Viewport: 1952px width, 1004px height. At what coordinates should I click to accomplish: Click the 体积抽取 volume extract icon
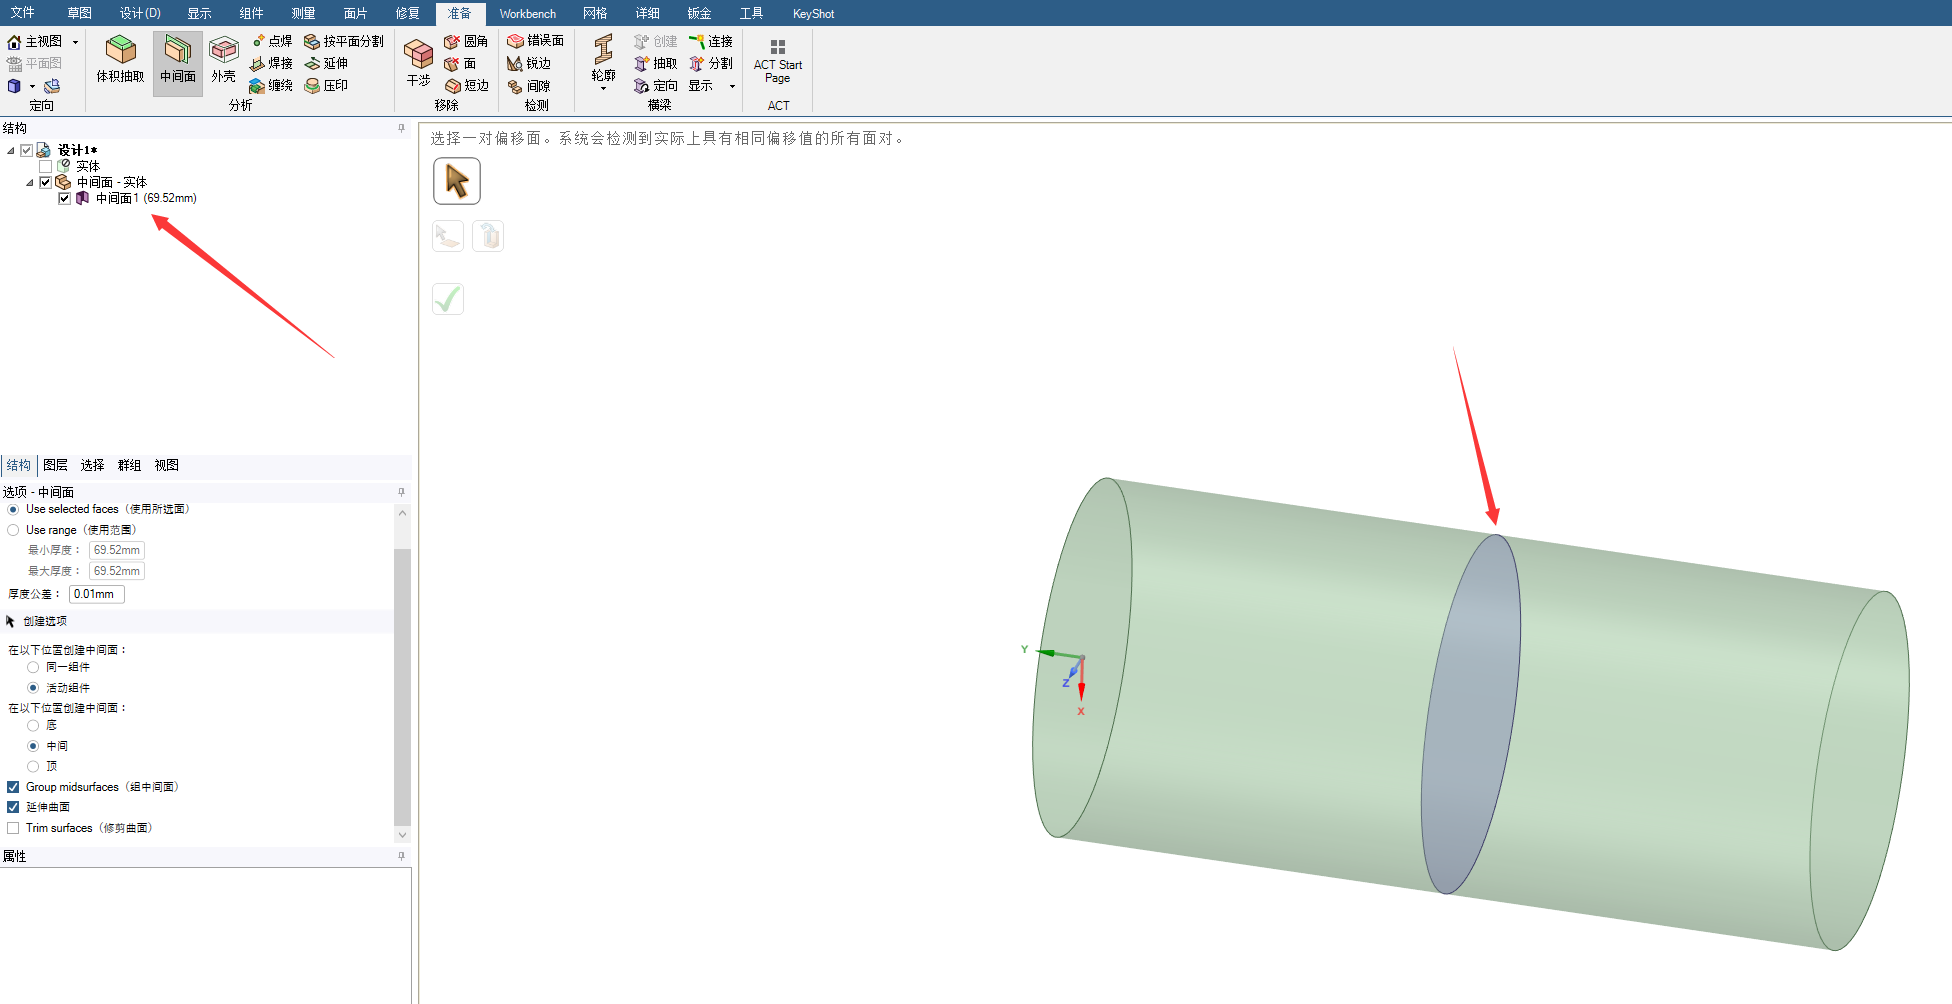tap(120, 59)
